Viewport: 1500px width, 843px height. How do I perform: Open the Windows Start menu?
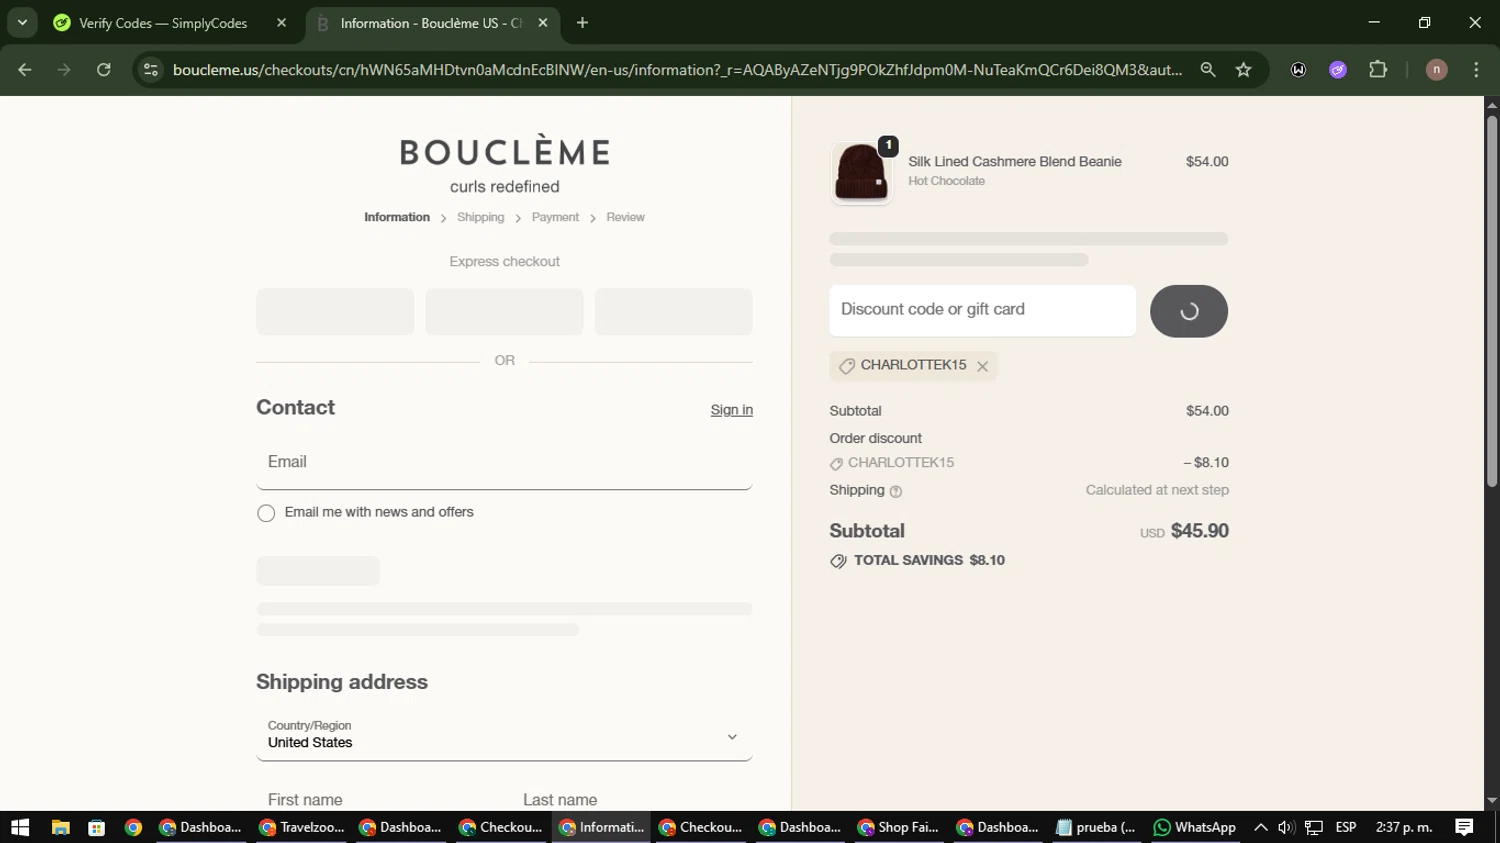pos(20,827)
